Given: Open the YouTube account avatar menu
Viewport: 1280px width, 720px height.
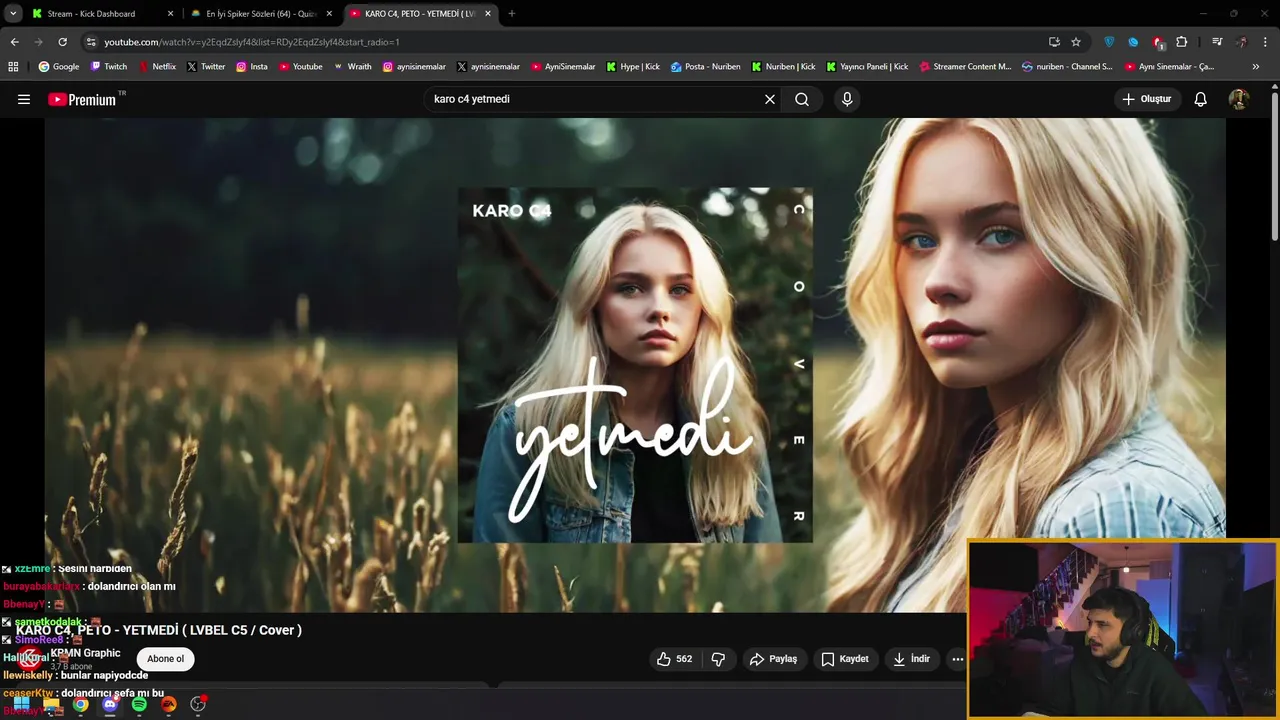Looking at the screenshot, I should (x=1239, y=99).
